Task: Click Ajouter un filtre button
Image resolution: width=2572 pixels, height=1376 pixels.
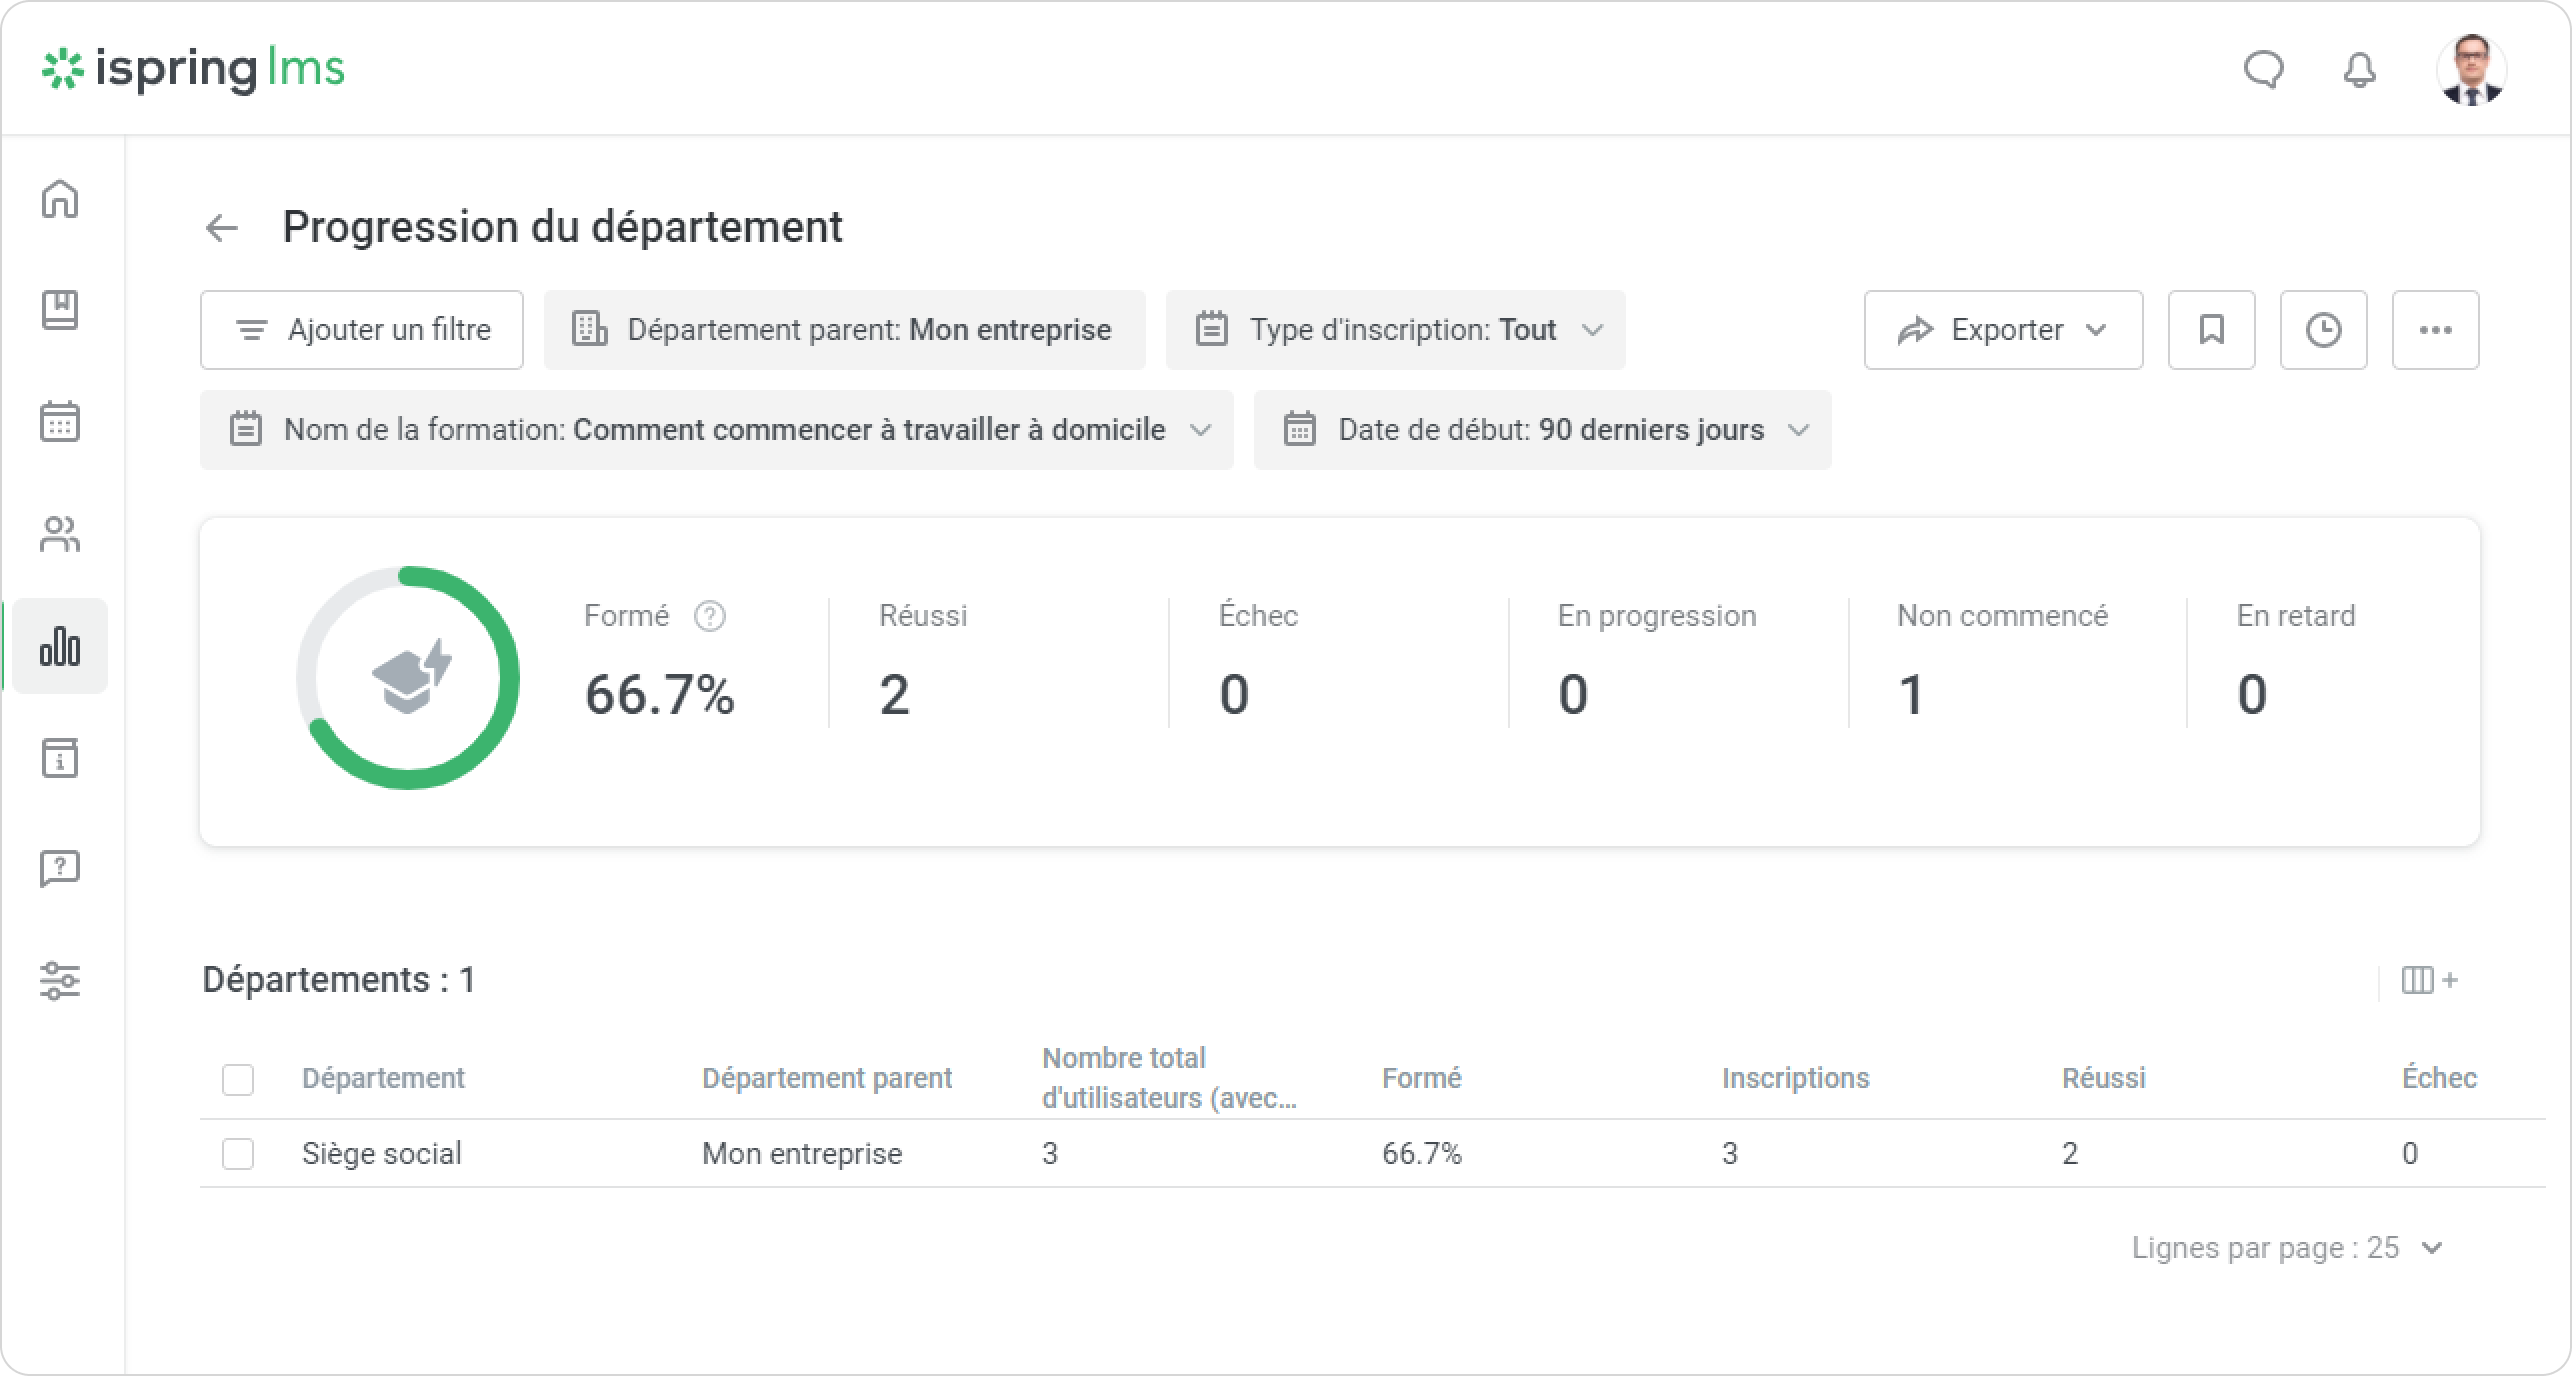Action: [362, 330]
